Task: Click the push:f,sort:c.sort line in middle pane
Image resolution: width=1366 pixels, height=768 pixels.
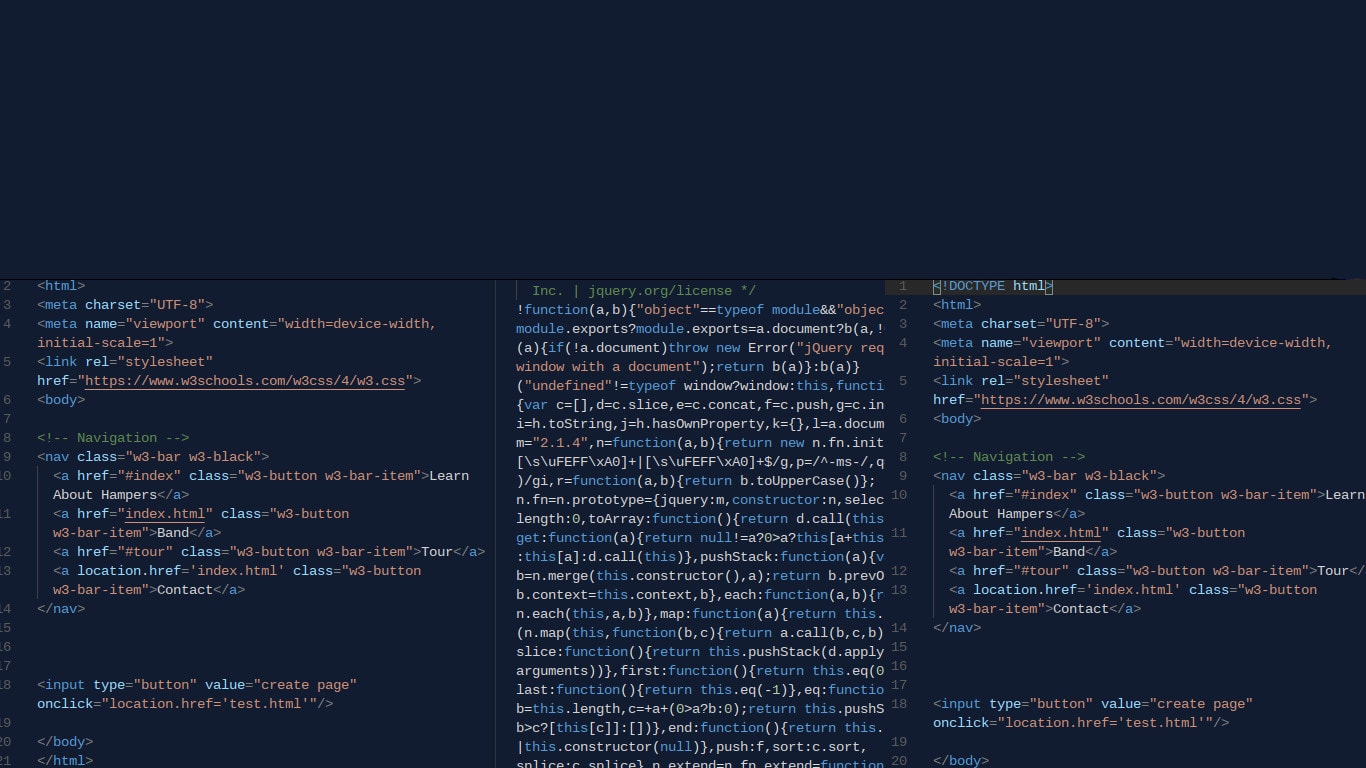Action: click(692, 747)
